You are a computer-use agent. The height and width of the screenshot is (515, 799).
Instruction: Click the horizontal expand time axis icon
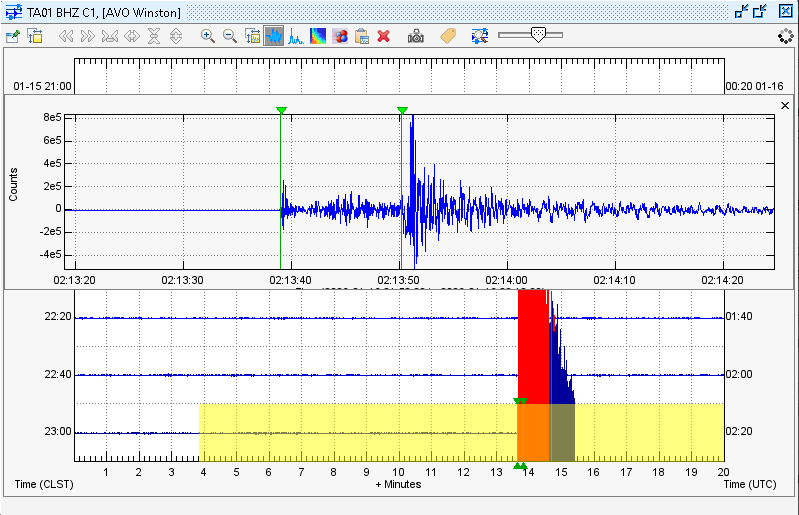(x=132, y=36)
